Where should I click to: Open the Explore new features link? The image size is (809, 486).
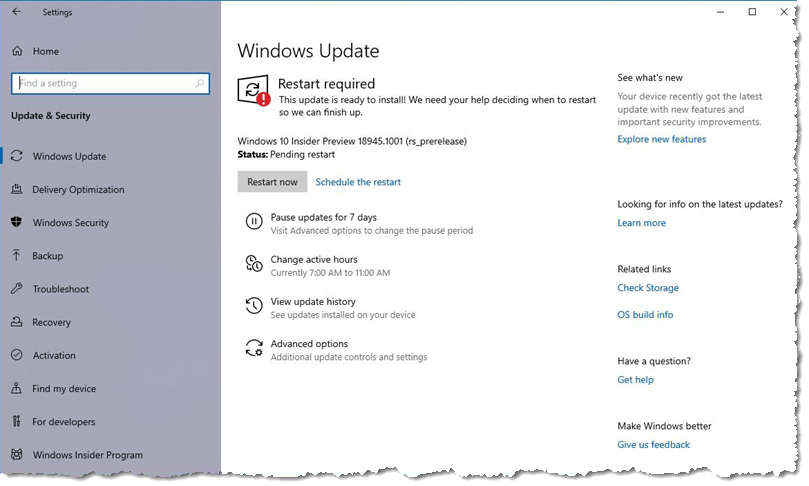pyautogui.click(x=661, y=139)
